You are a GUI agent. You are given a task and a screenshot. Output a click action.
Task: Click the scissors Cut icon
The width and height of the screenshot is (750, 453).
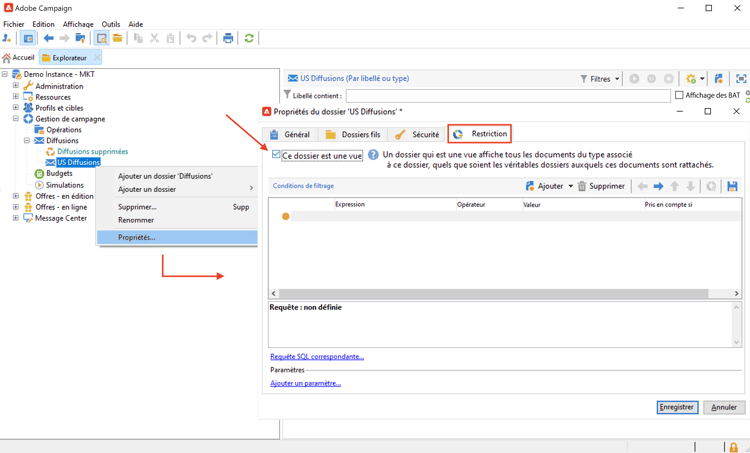point(154,38)
